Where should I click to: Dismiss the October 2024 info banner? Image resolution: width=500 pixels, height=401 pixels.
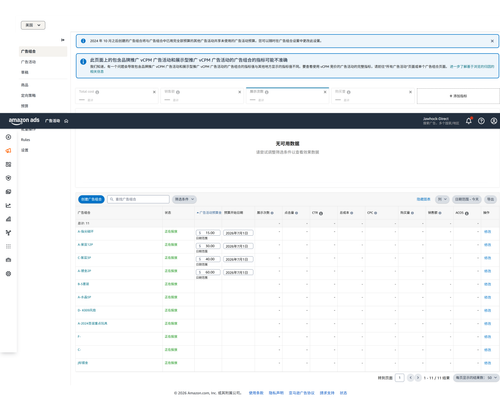point(492,41)
